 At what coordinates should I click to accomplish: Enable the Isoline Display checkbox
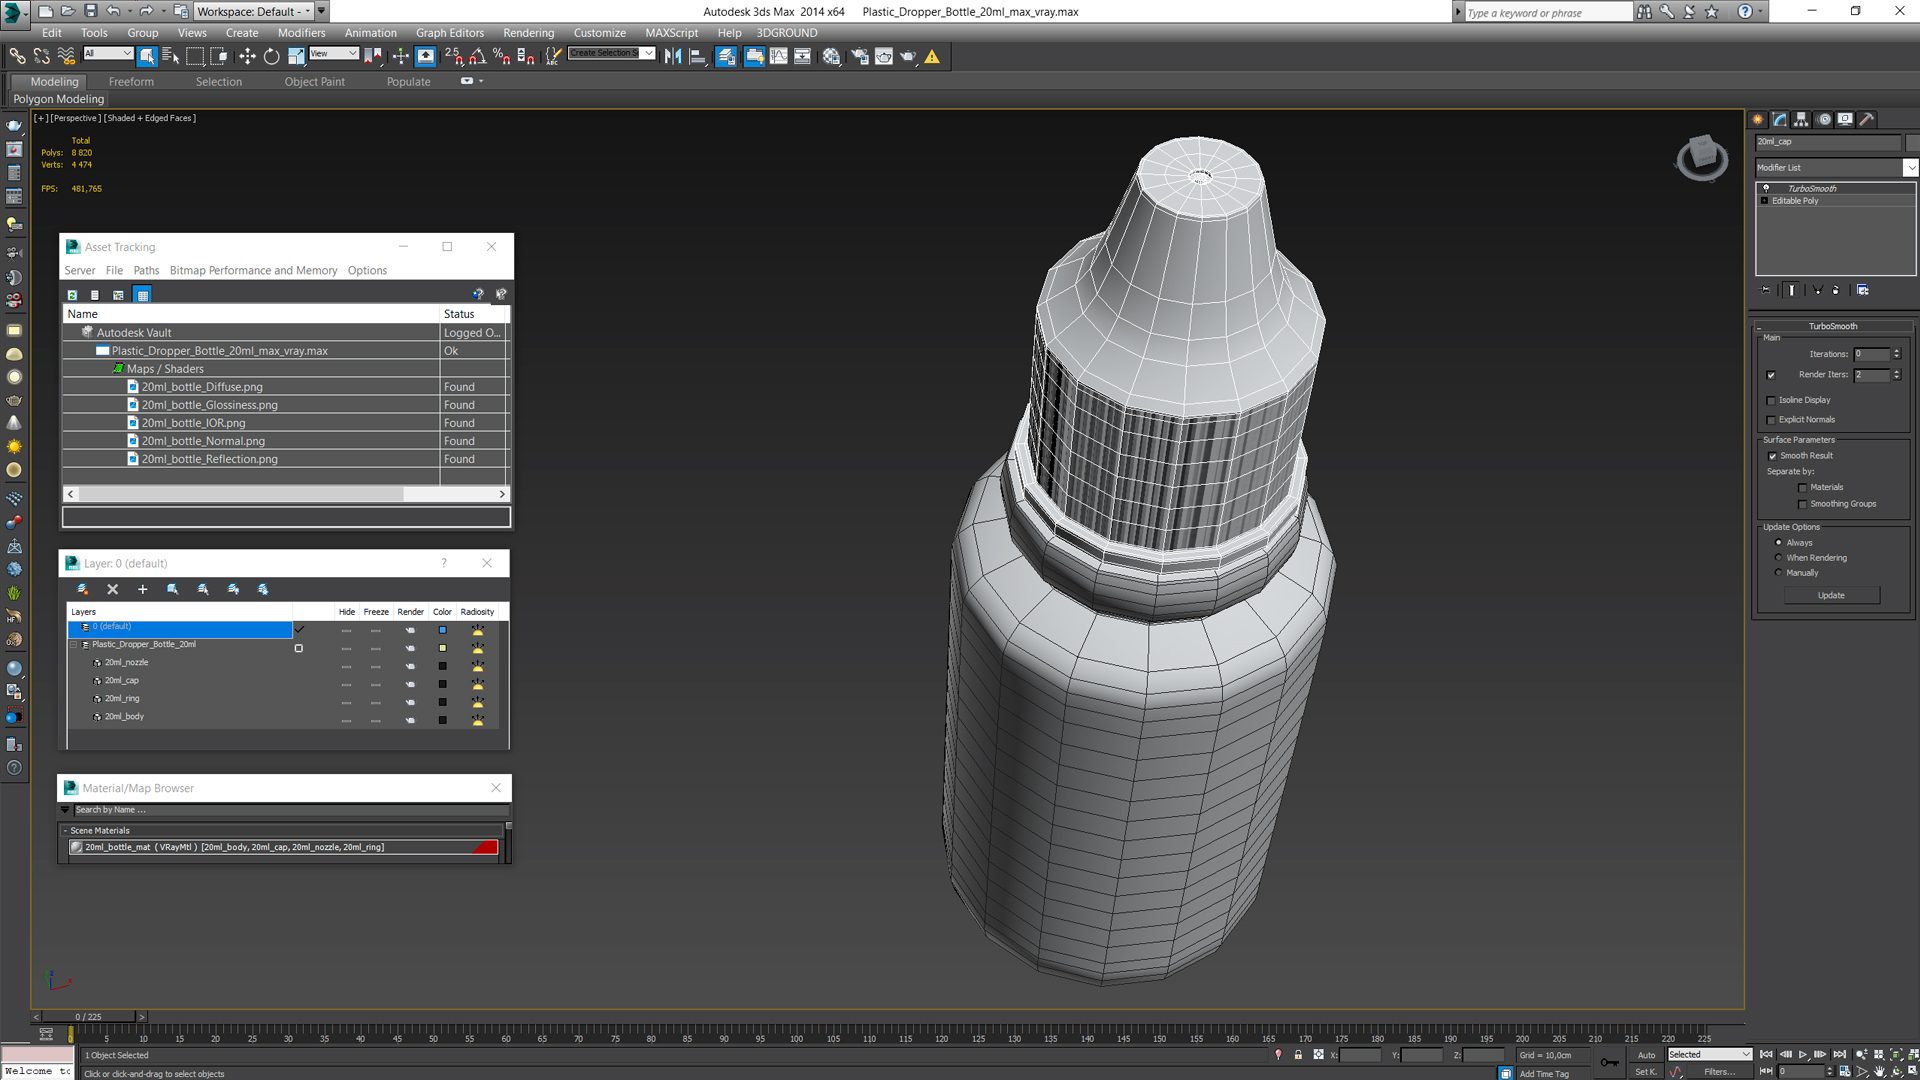point(1771,400)
